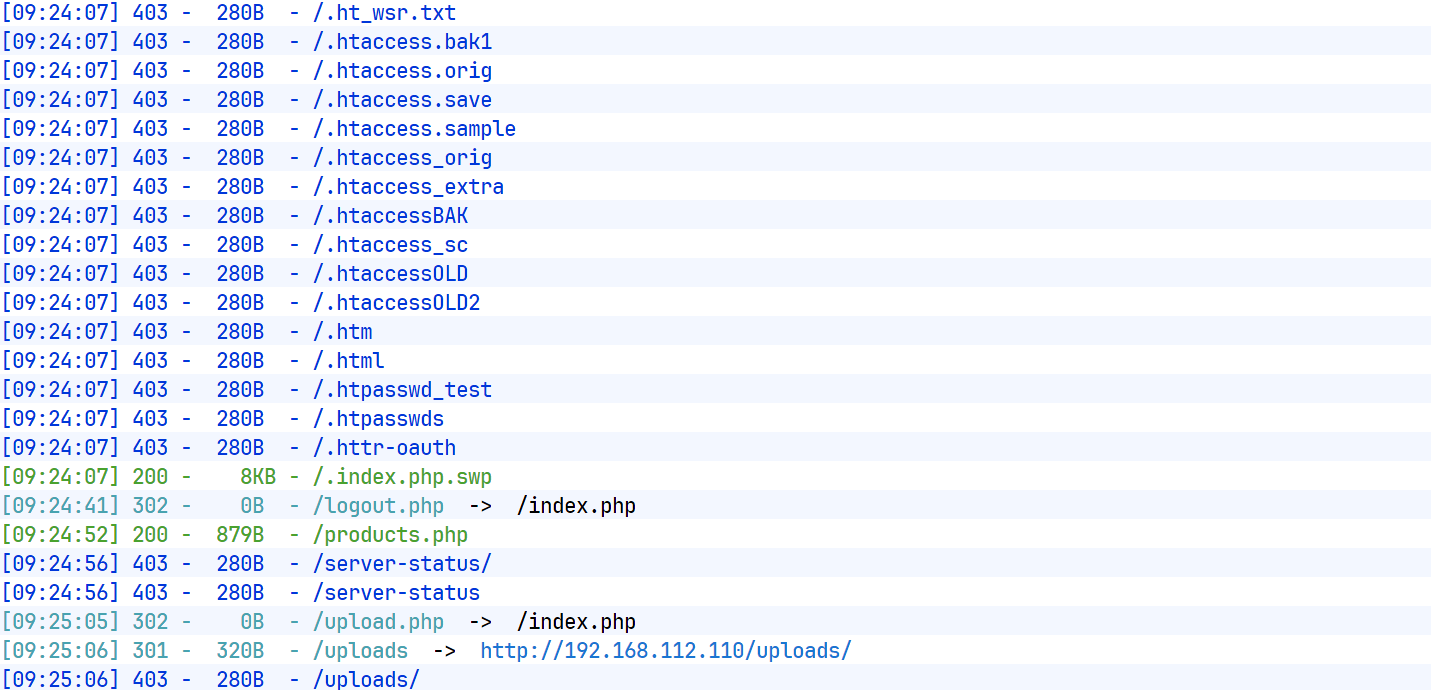Click the /.index.php.swp result path
The height and width of the screenshot is (690, 1431).
(402, 477)
